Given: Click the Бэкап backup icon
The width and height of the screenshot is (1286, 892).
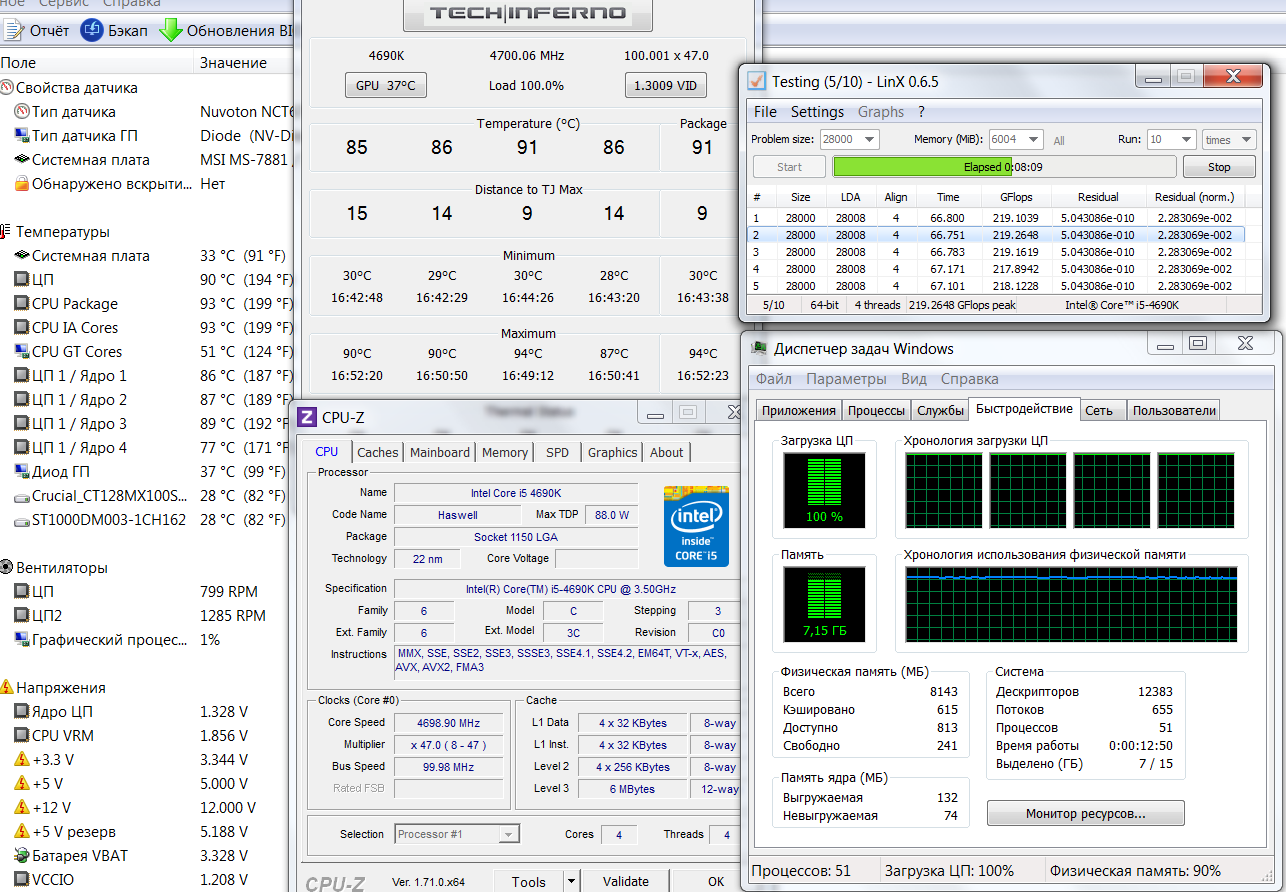Looking at the screenshot, I should point(92,31).
